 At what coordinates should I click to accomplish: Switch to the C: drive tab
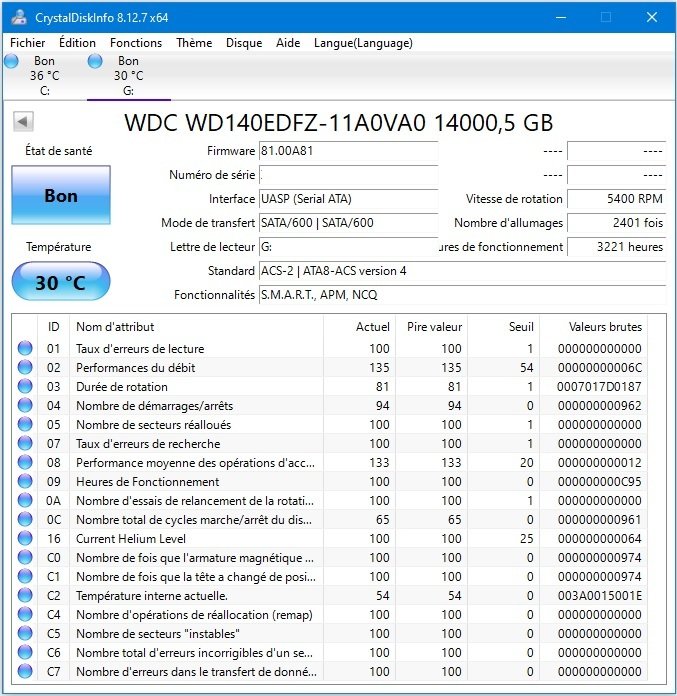pos(44,76)
